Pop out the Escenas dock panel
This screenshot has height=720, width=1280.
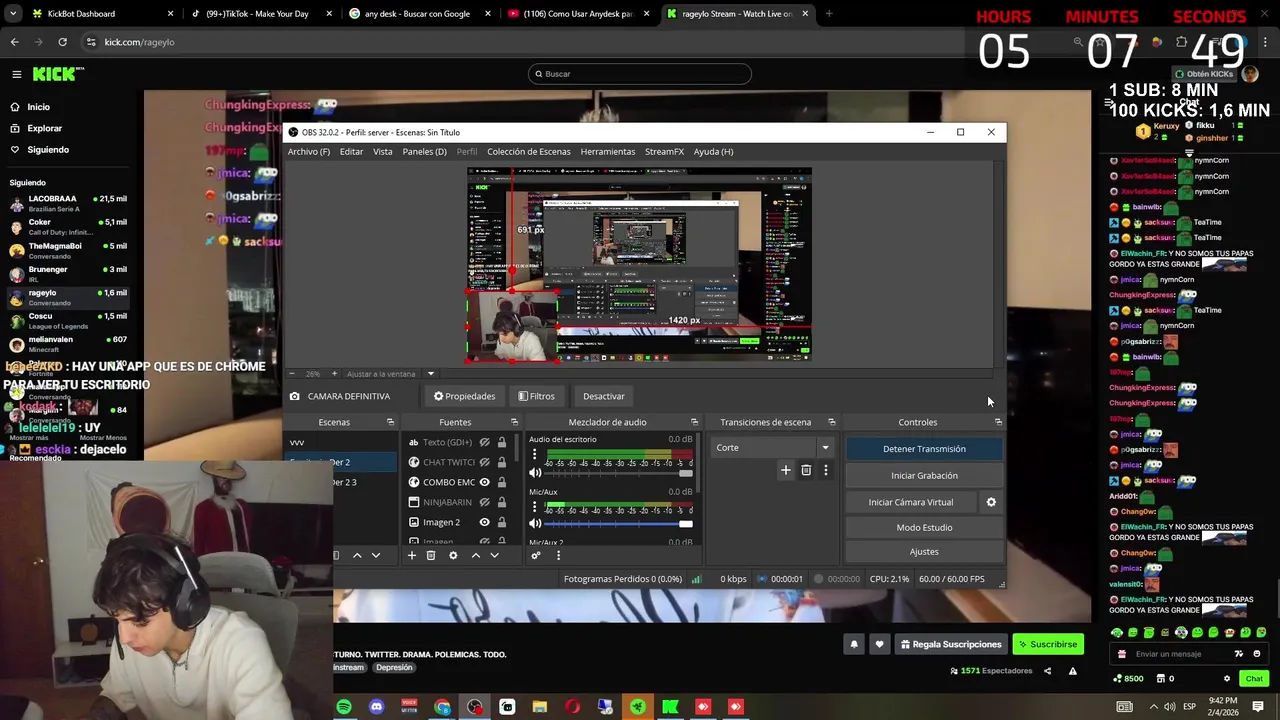click(390, 422)
